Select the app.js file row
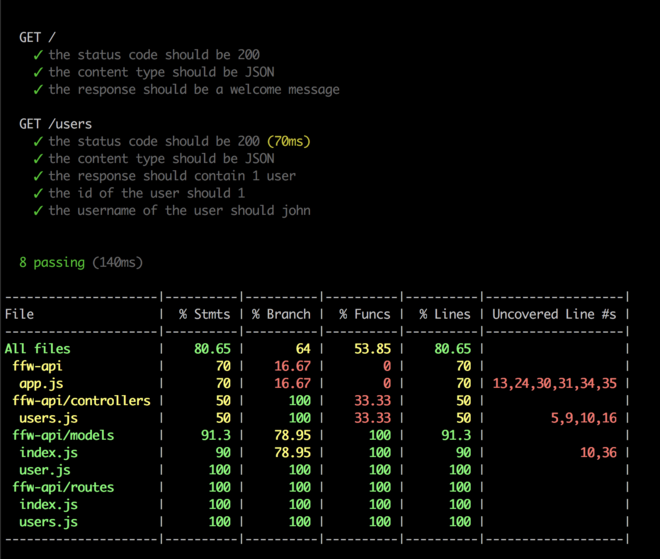The image size is (660, 559). click(43, 383)
